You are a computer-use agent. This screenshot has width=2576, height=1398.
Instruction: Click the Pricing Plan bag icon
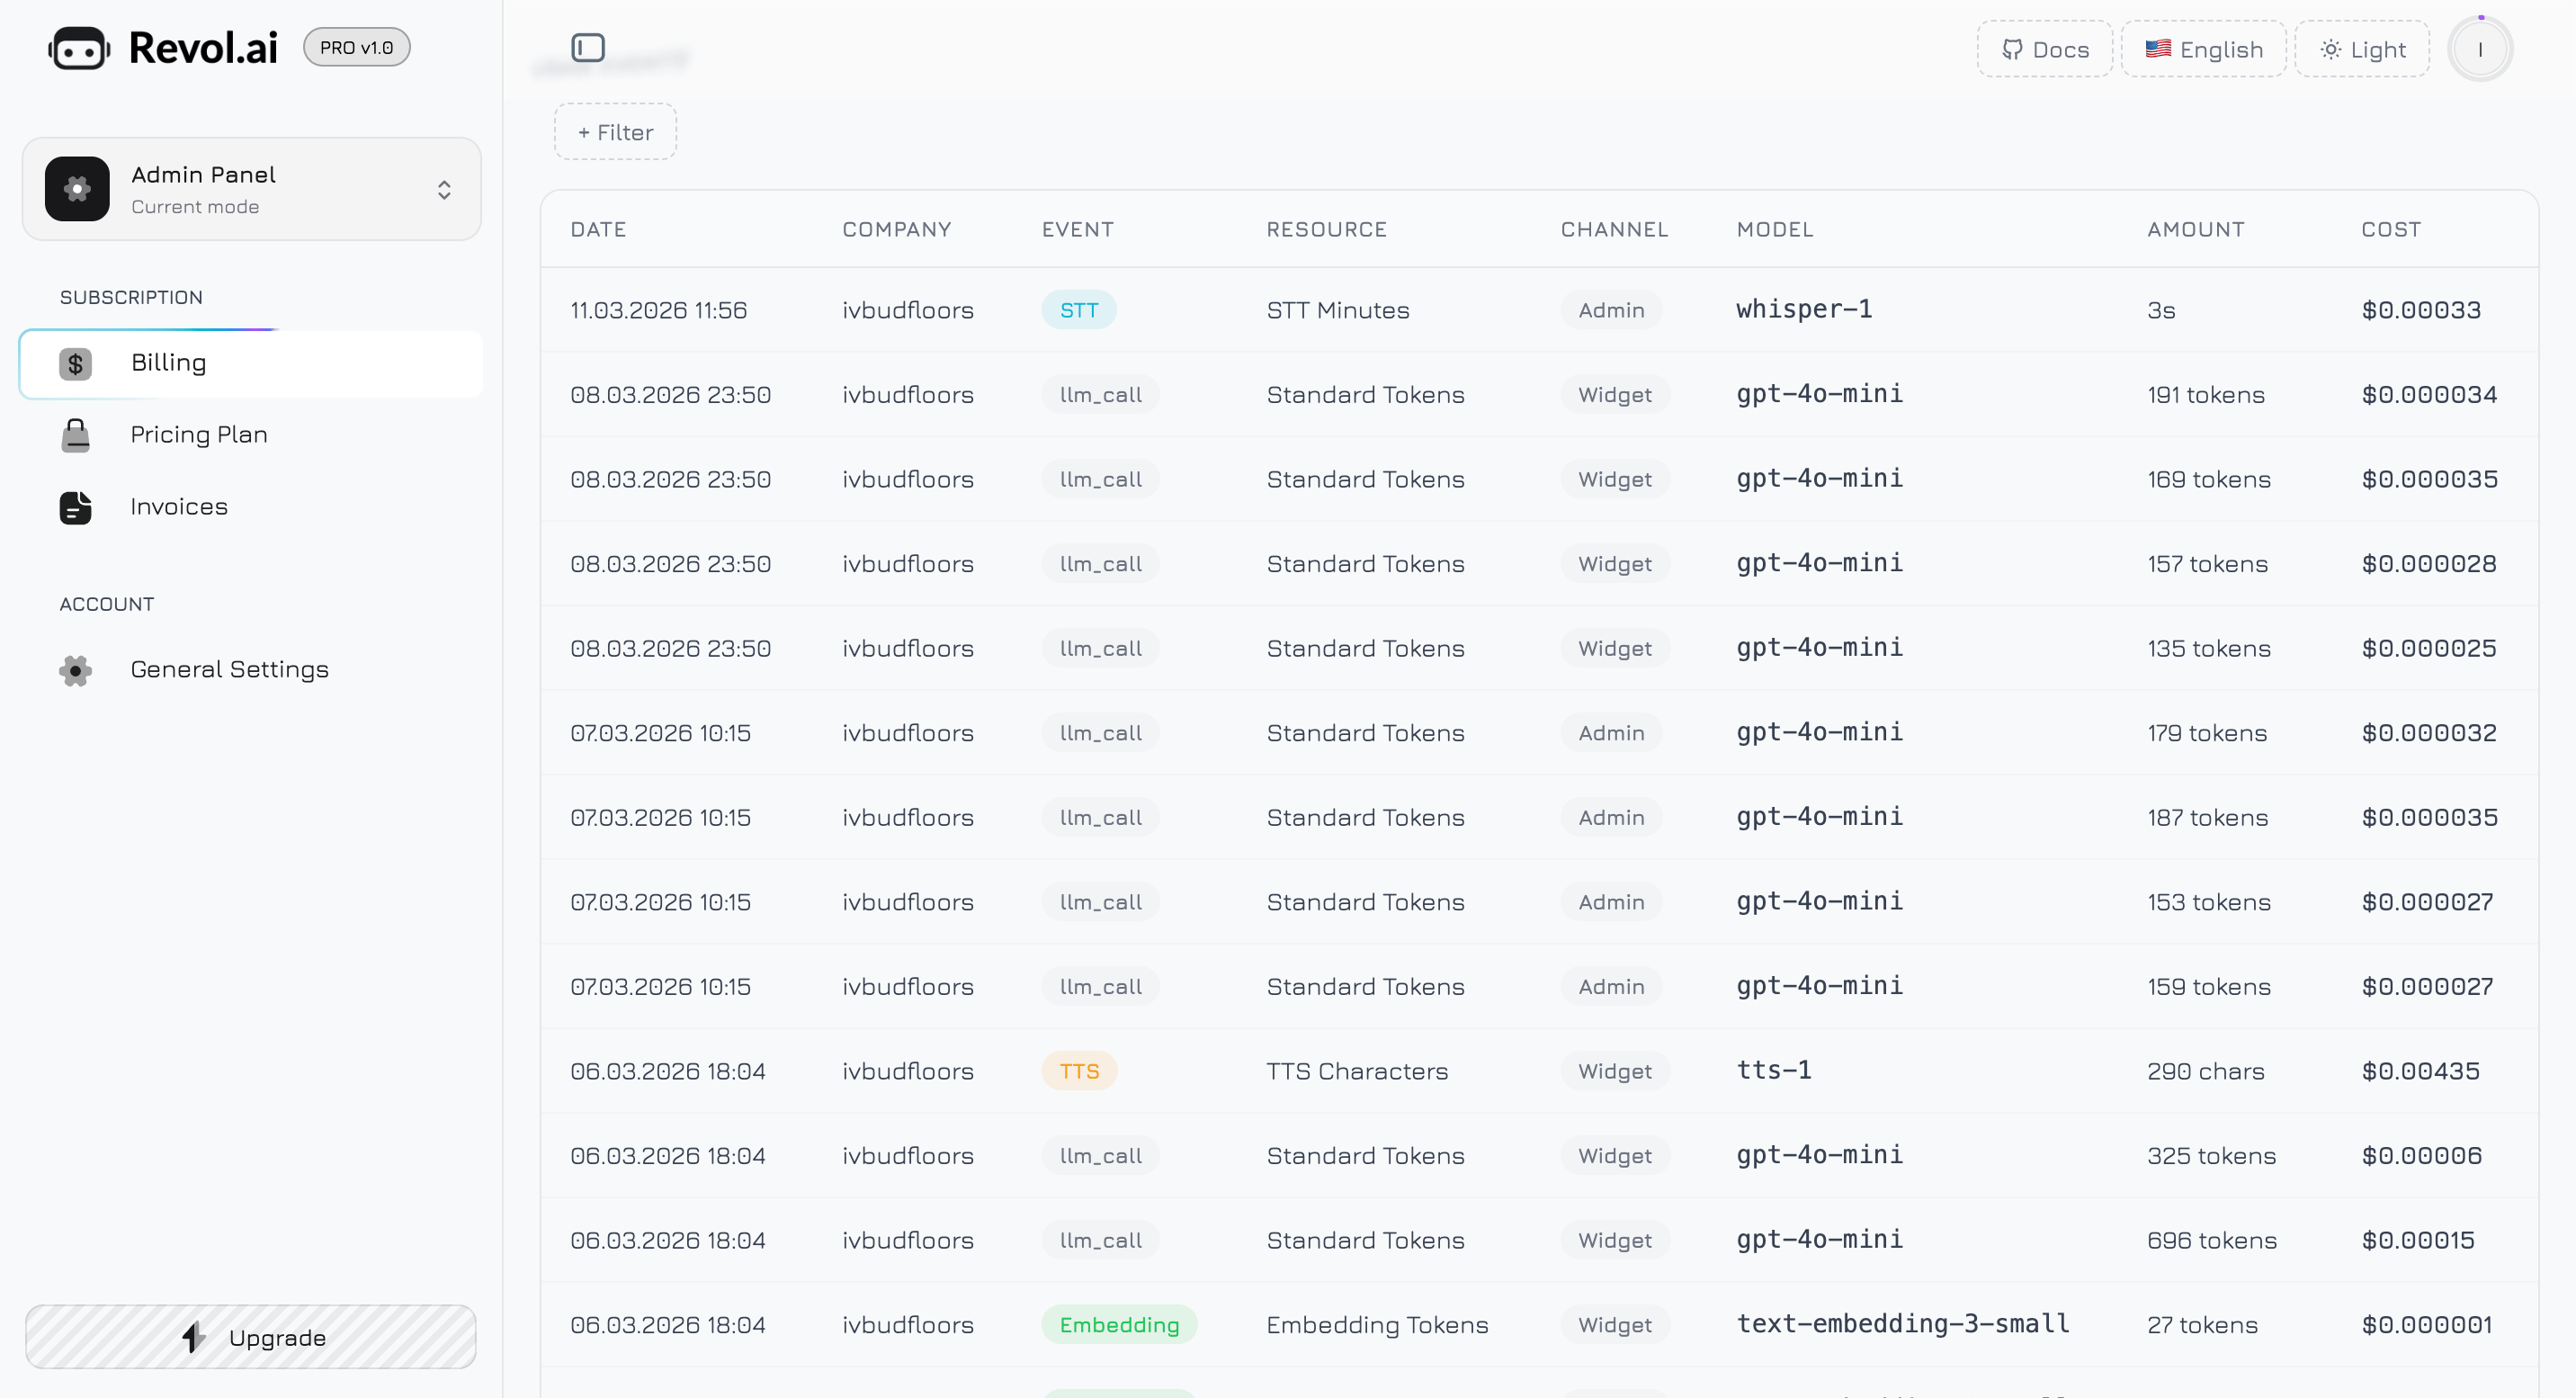75,435
